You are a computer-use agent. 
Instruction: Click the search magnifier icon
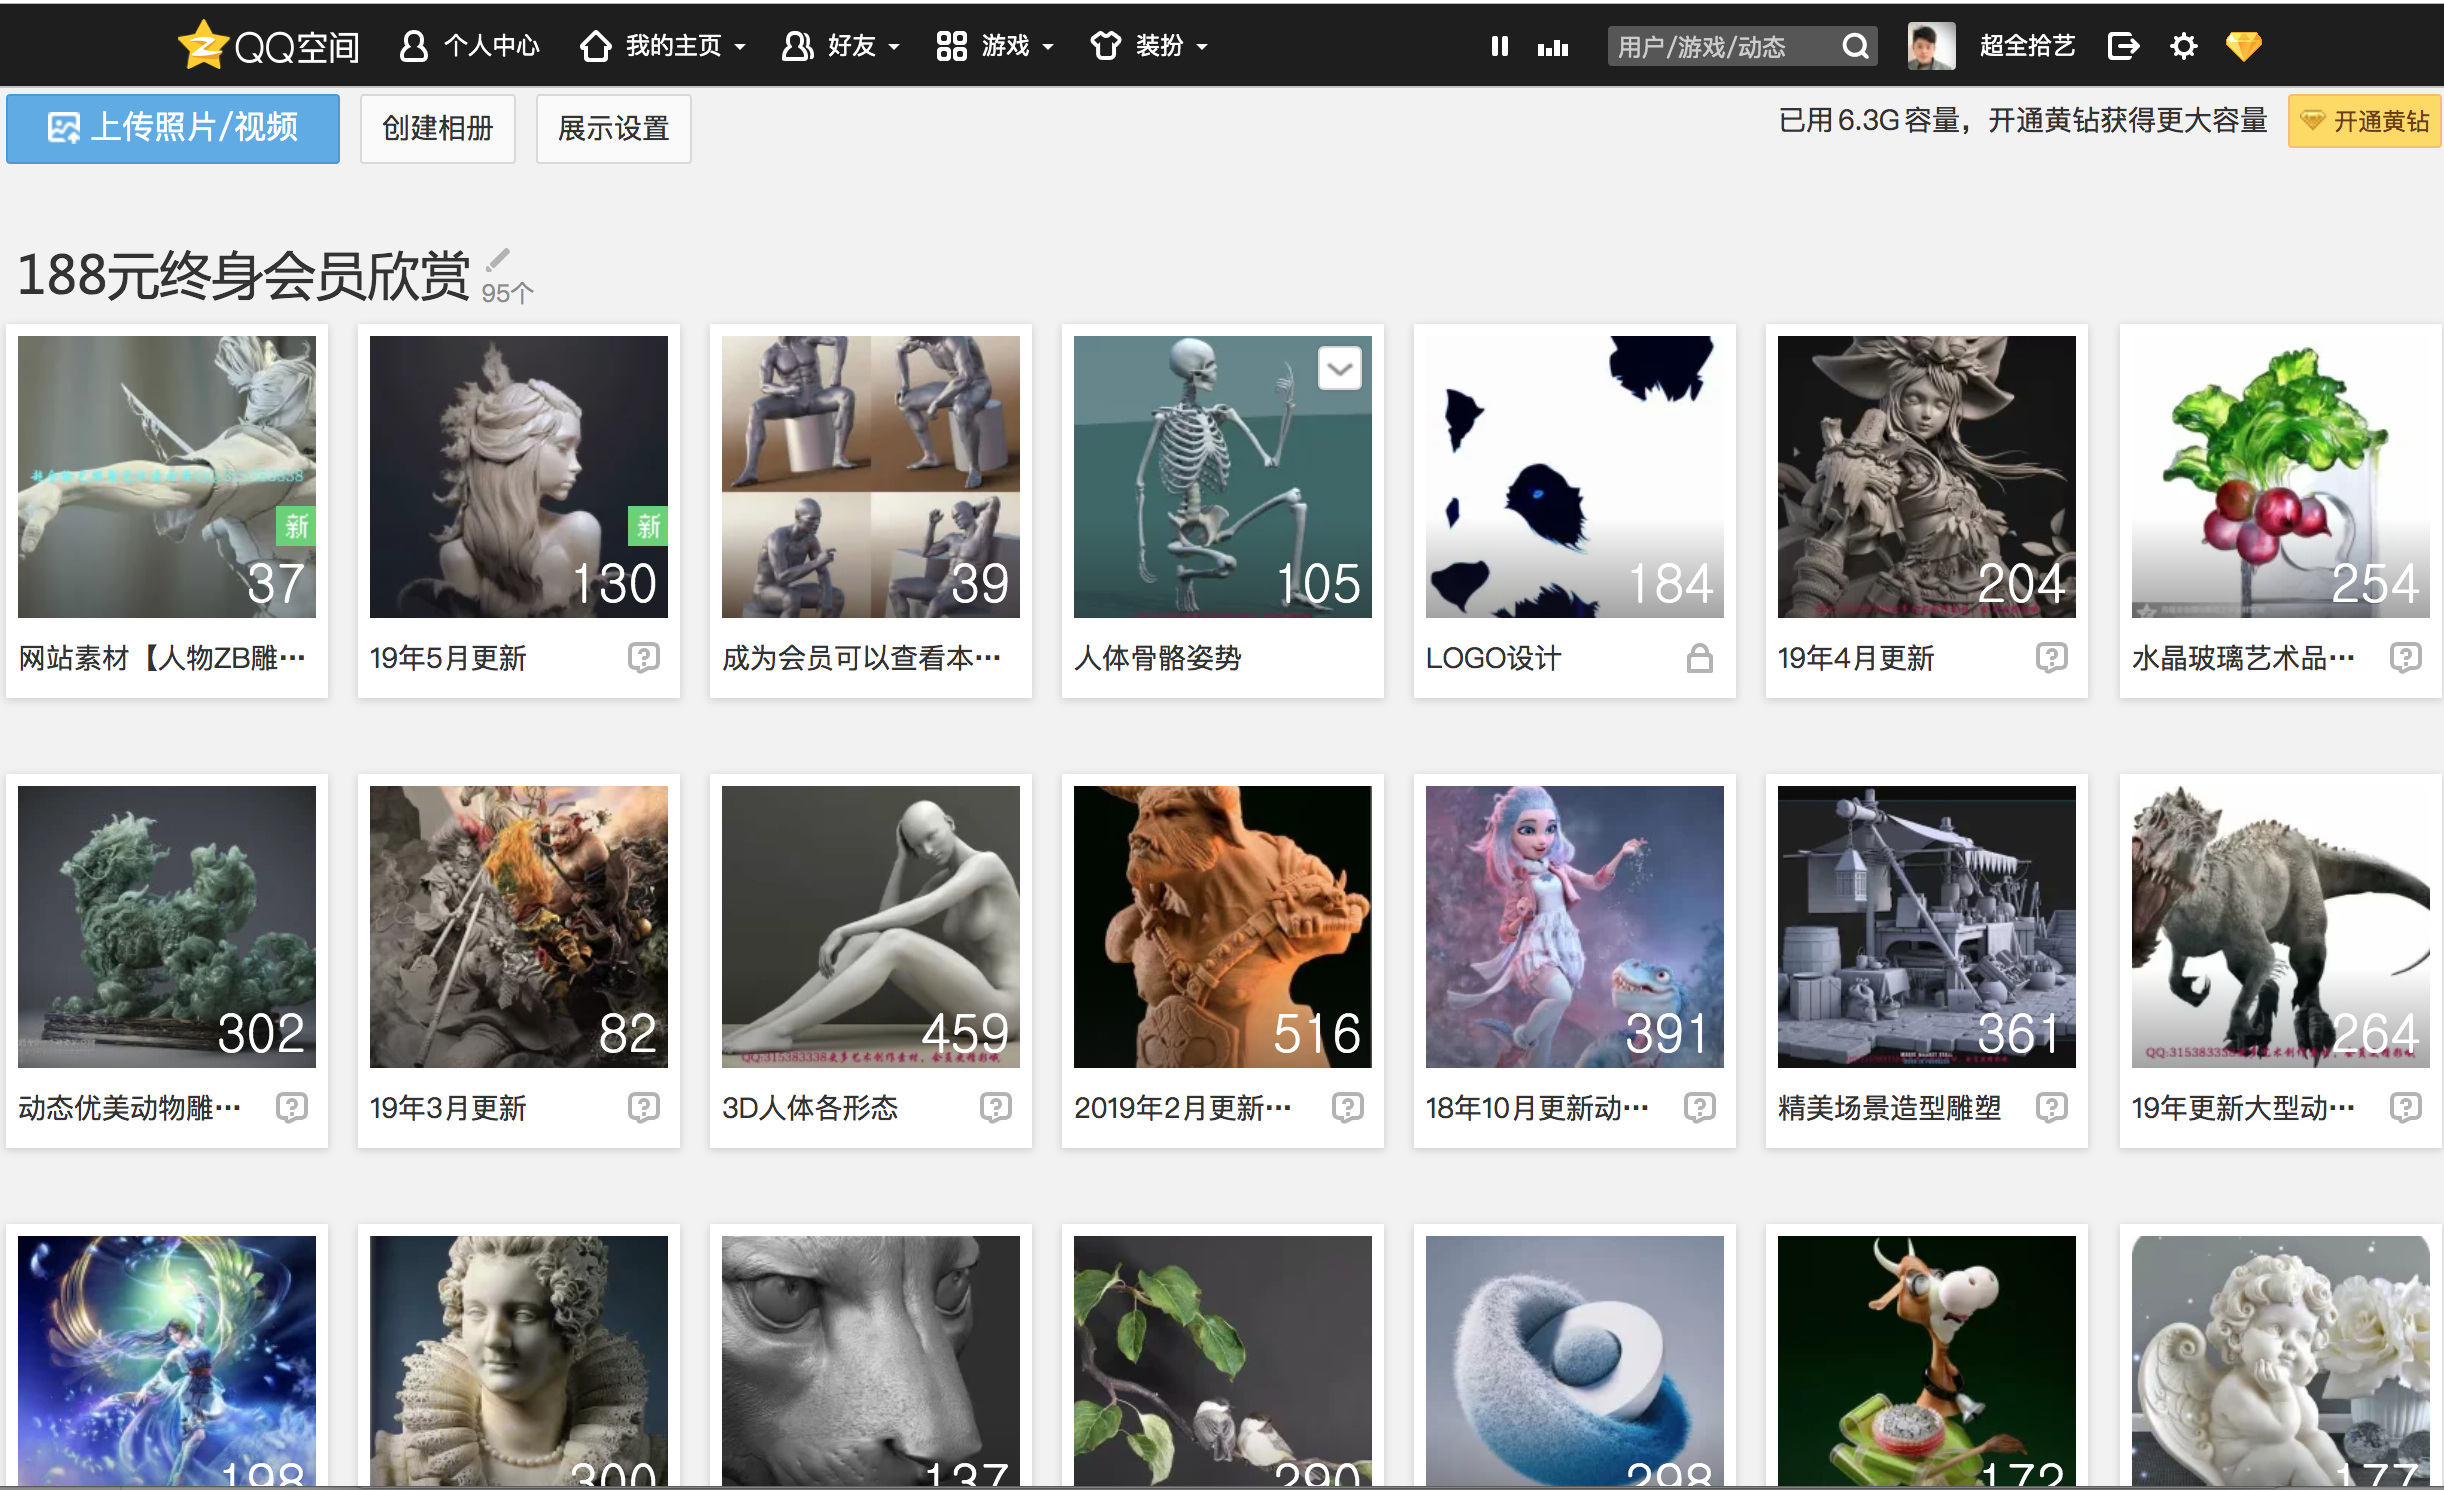[x=1856, y=46]
